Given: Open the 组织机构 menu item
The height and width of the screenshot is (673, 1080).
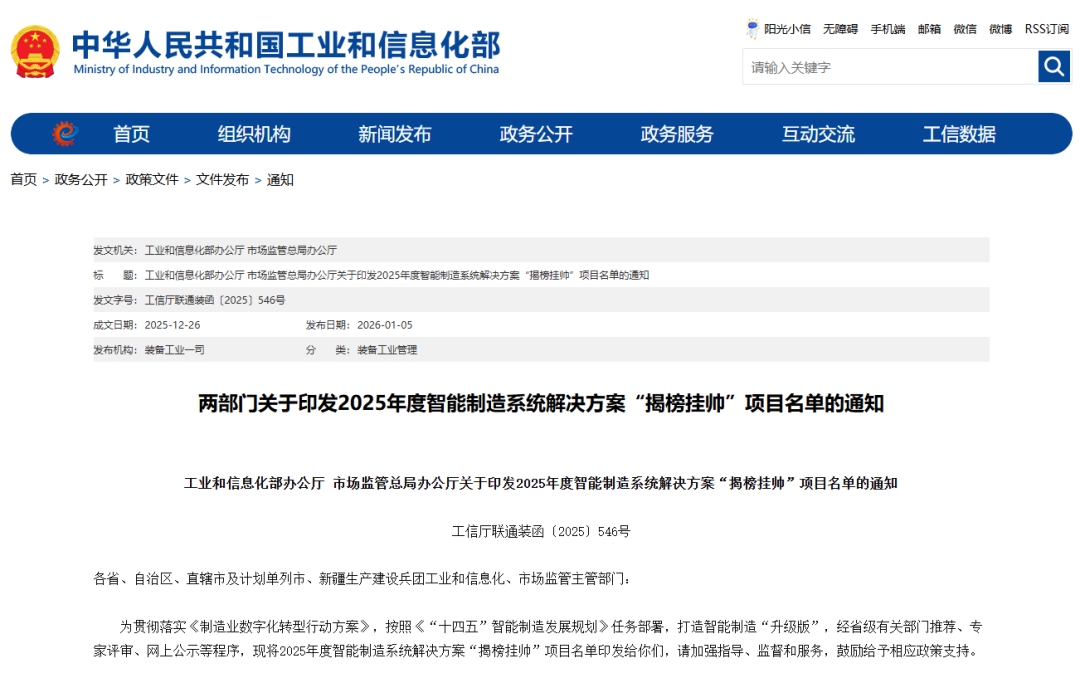Looking at the screenshot, I should point(254,134).
